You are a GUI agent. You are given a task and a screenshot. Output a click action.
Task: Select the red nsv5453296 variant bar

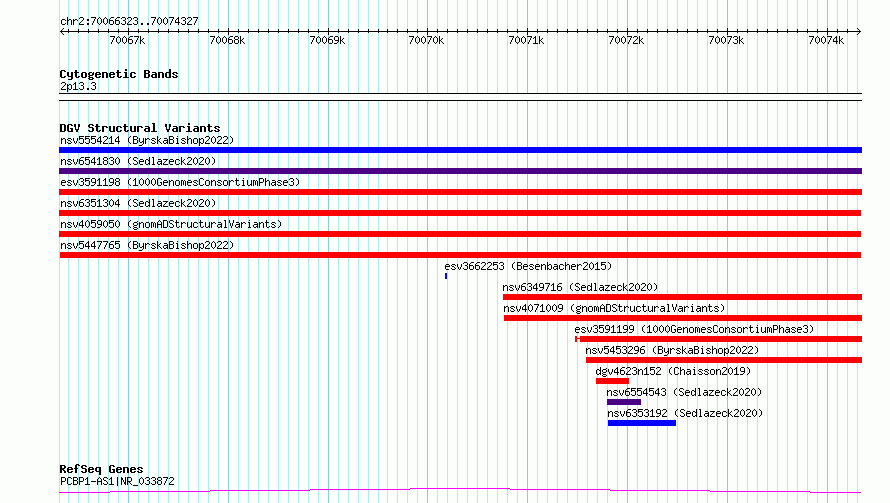click(724, 360)
